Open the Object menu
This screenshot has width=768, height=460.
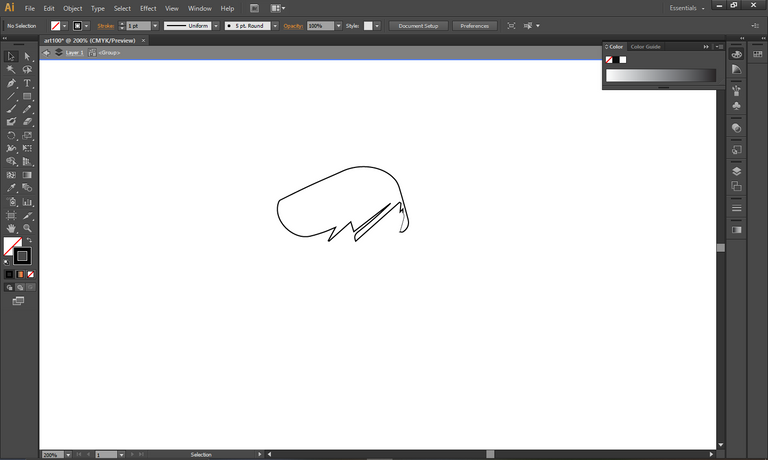pyautogui.click(x=72, y=8)
